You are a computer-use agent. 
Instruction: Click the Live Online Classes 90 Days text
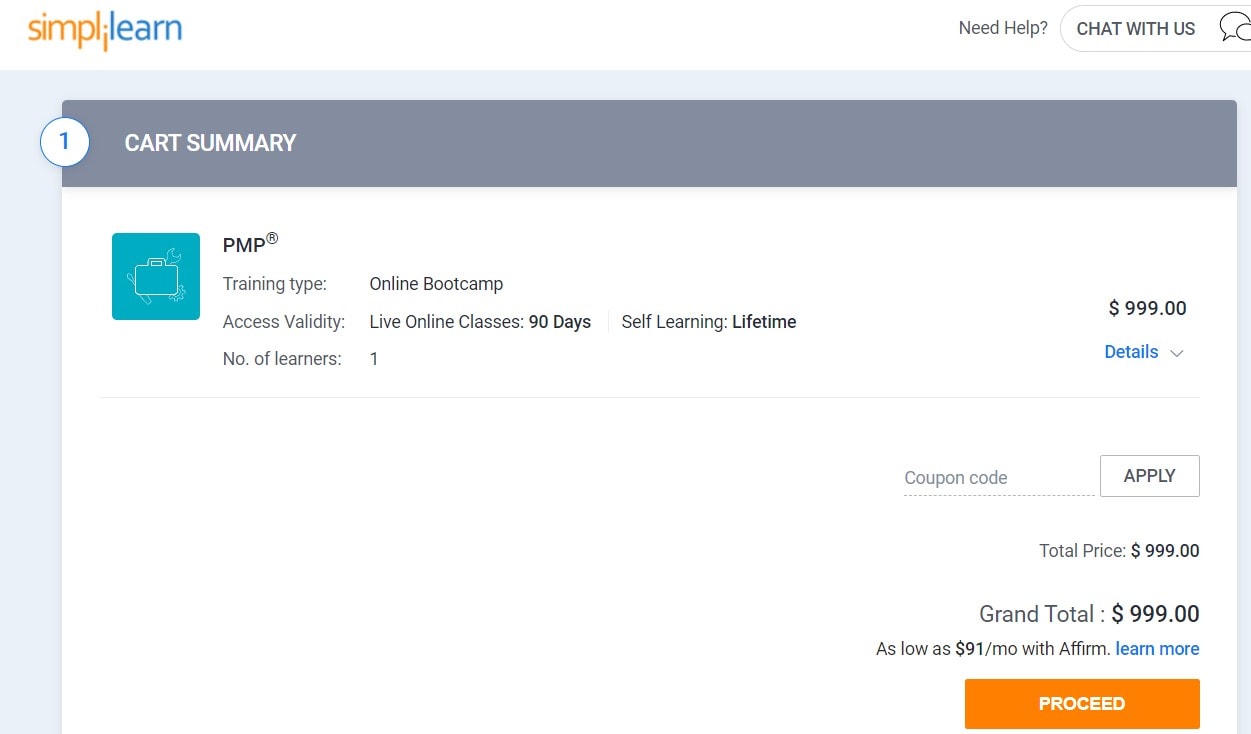click(x=480, y=322)
